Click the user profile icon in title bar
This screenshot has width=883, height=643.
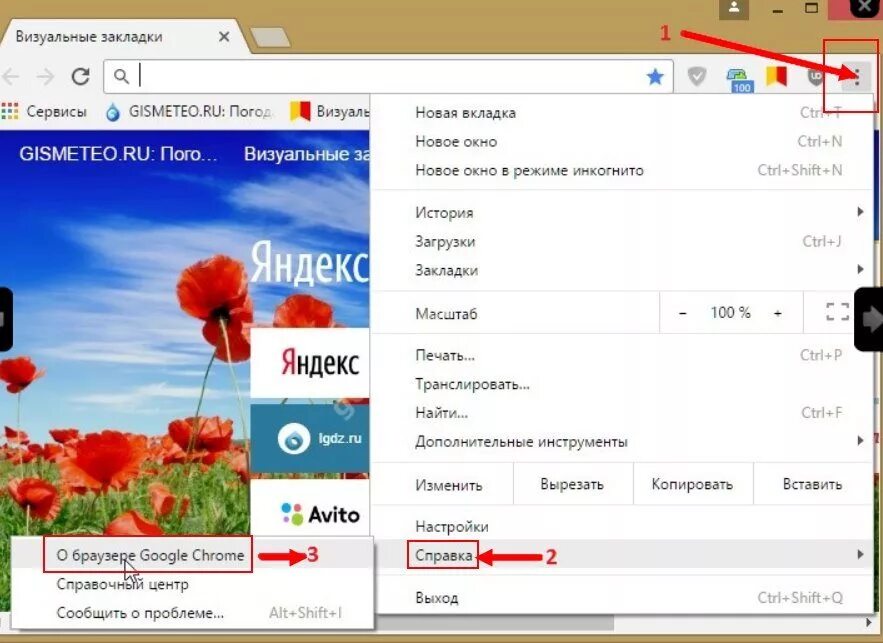click(x=734, y=8)
